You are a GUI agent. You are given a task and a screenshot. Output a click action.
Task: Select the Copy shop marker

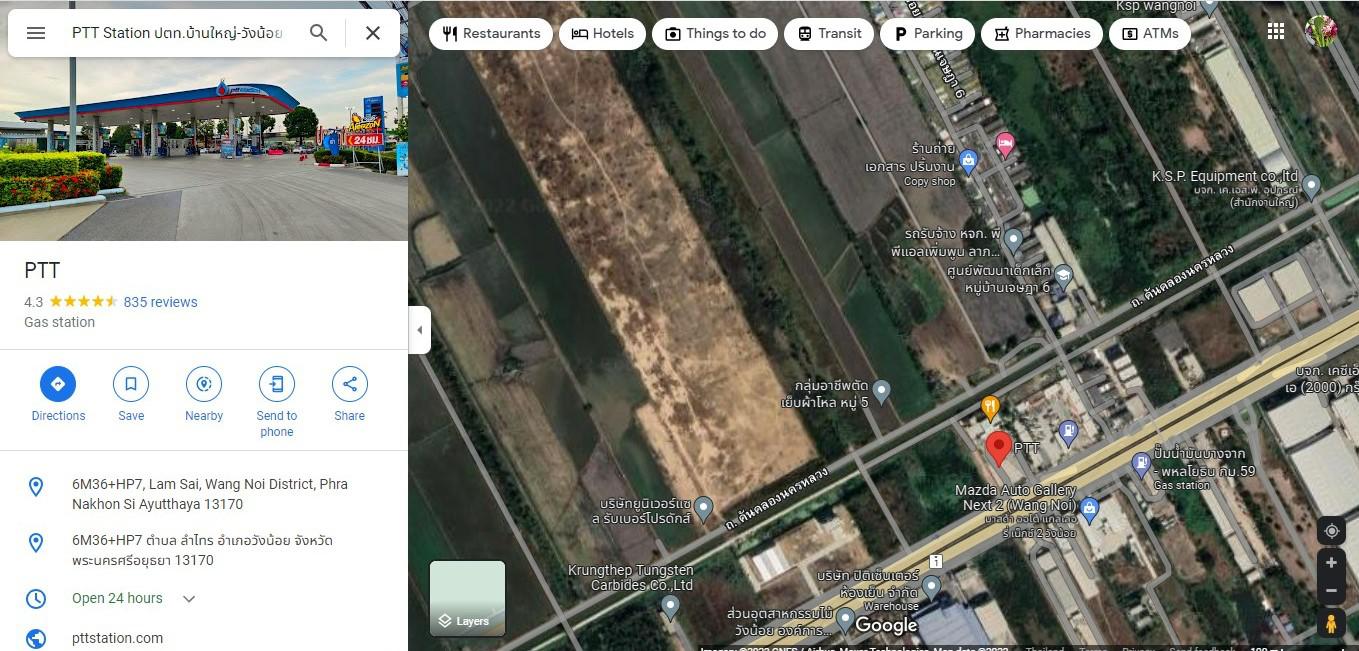tap(968, 160)
